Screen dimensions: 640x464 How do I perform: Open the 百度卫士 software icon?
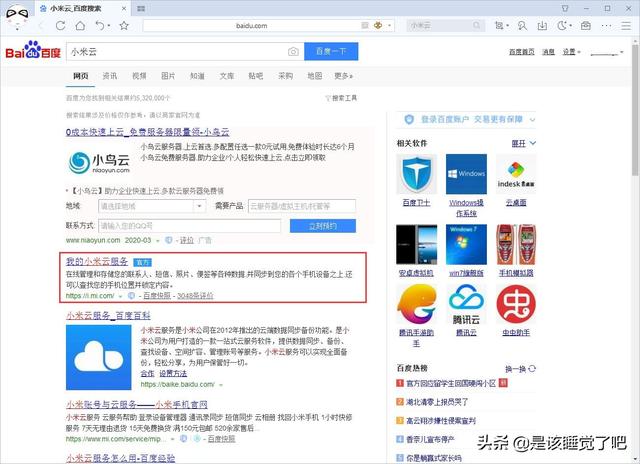pyautogui.click(x=416, y=174)
